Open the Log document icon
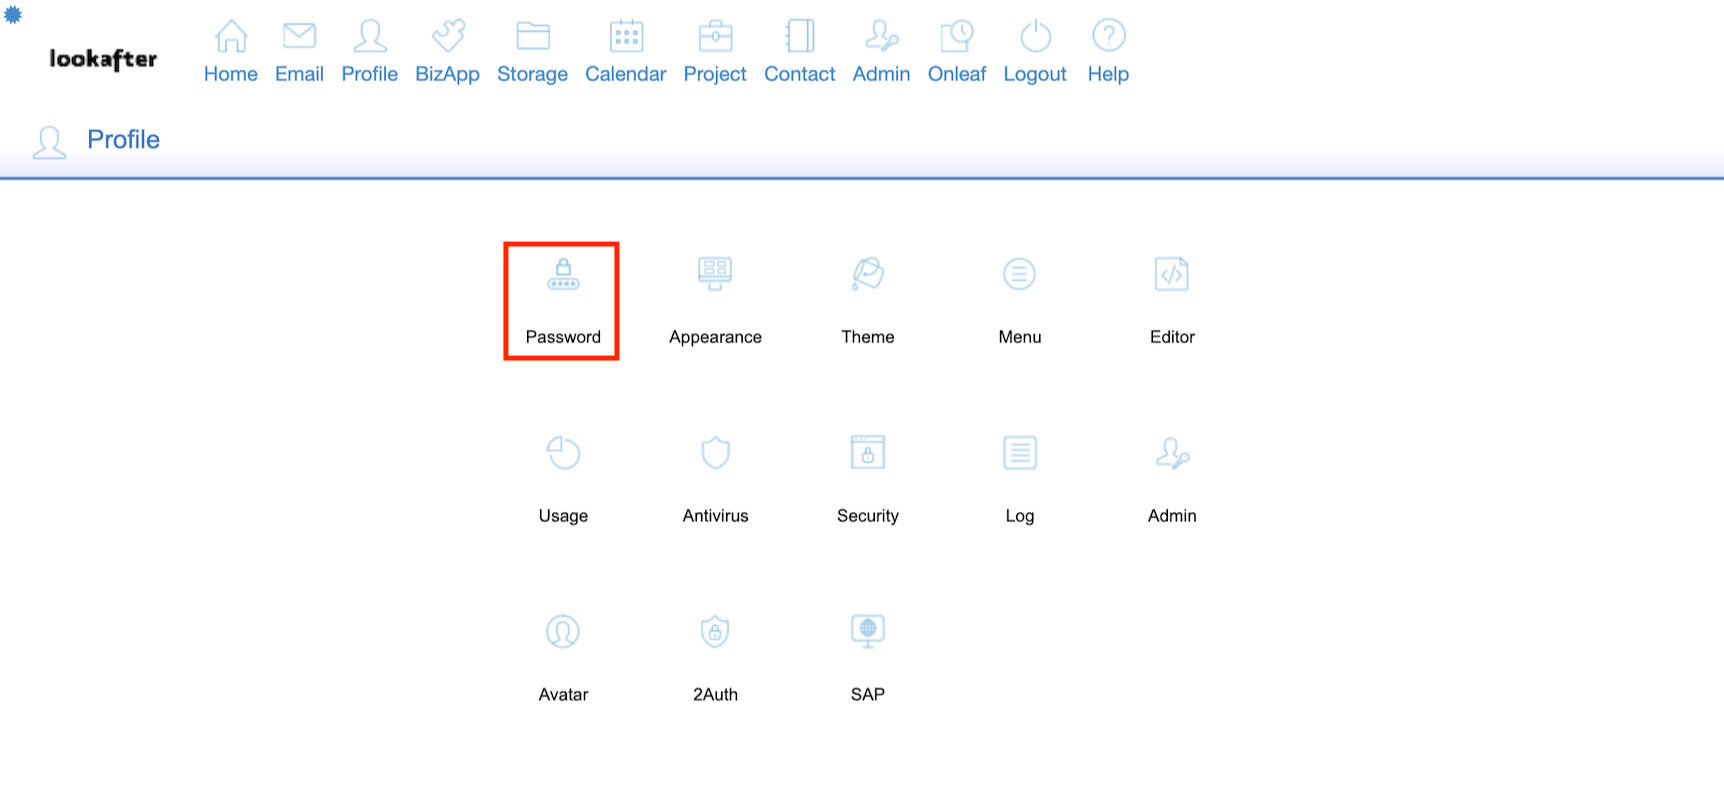The image size is (1724, 800). point(1019,454)
